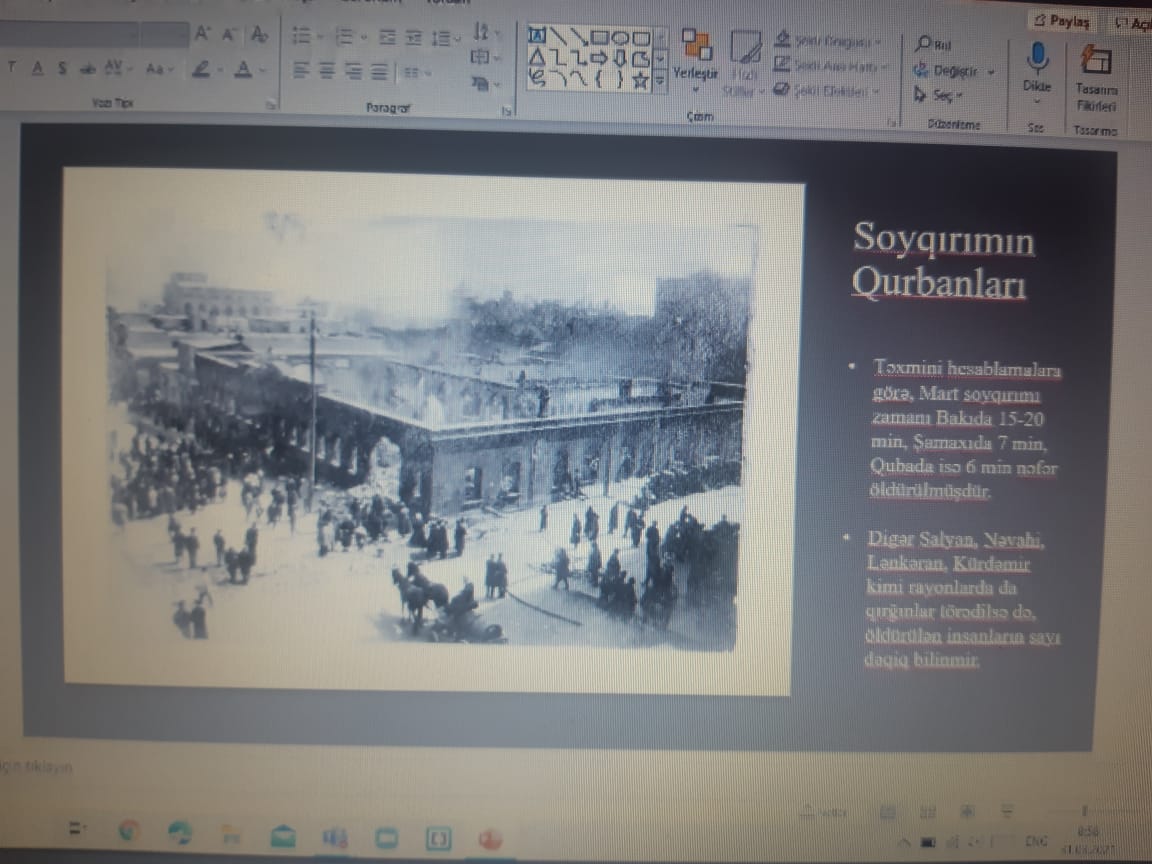Open Şekil Efektleri (Shape Effects) dropdown
The height and width of the screenshot is (864, 1152).
(x=828, y=90)
